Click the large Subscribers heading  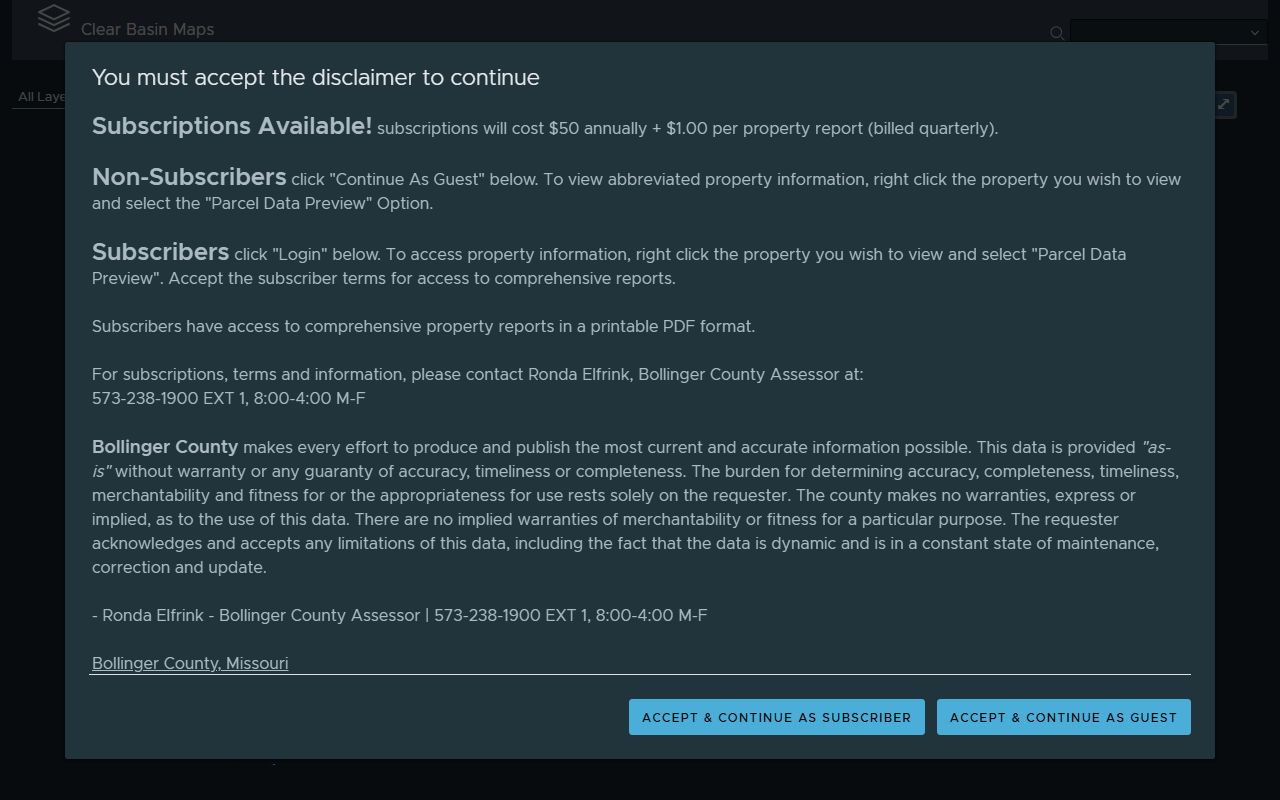tap(160, 252)
